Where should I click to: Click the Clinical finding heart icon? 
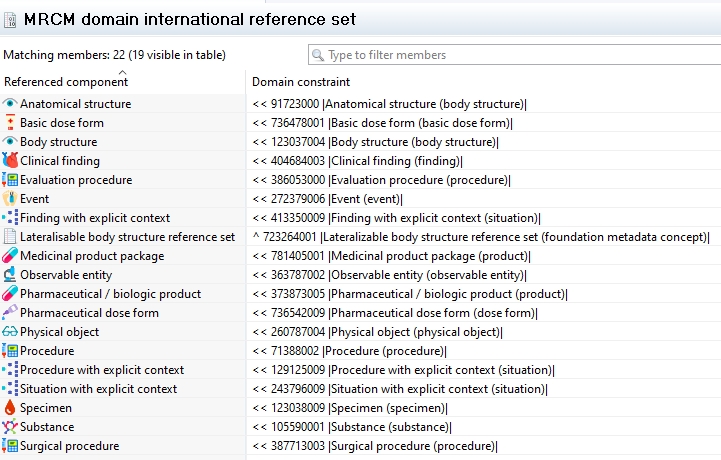coord(10,161)
